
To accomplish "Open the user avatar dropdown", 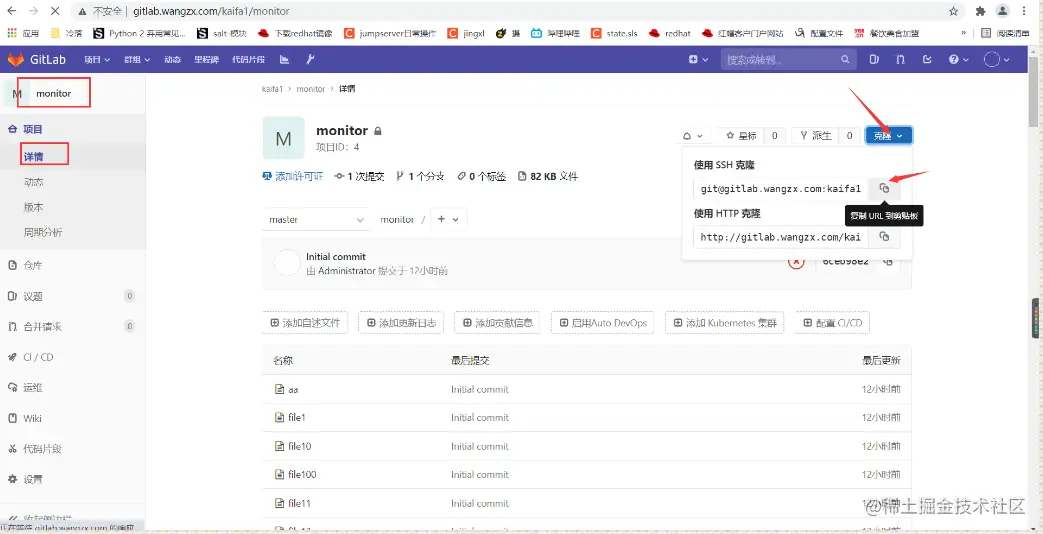I will click(996, 59).
